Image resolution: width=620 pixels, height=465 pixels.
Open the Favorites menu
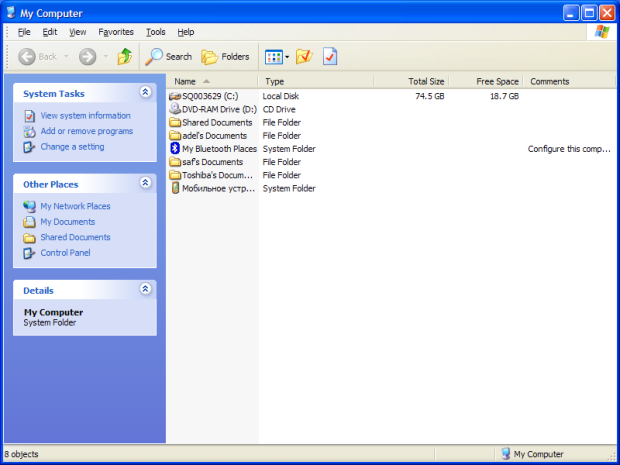coord(116,32)
